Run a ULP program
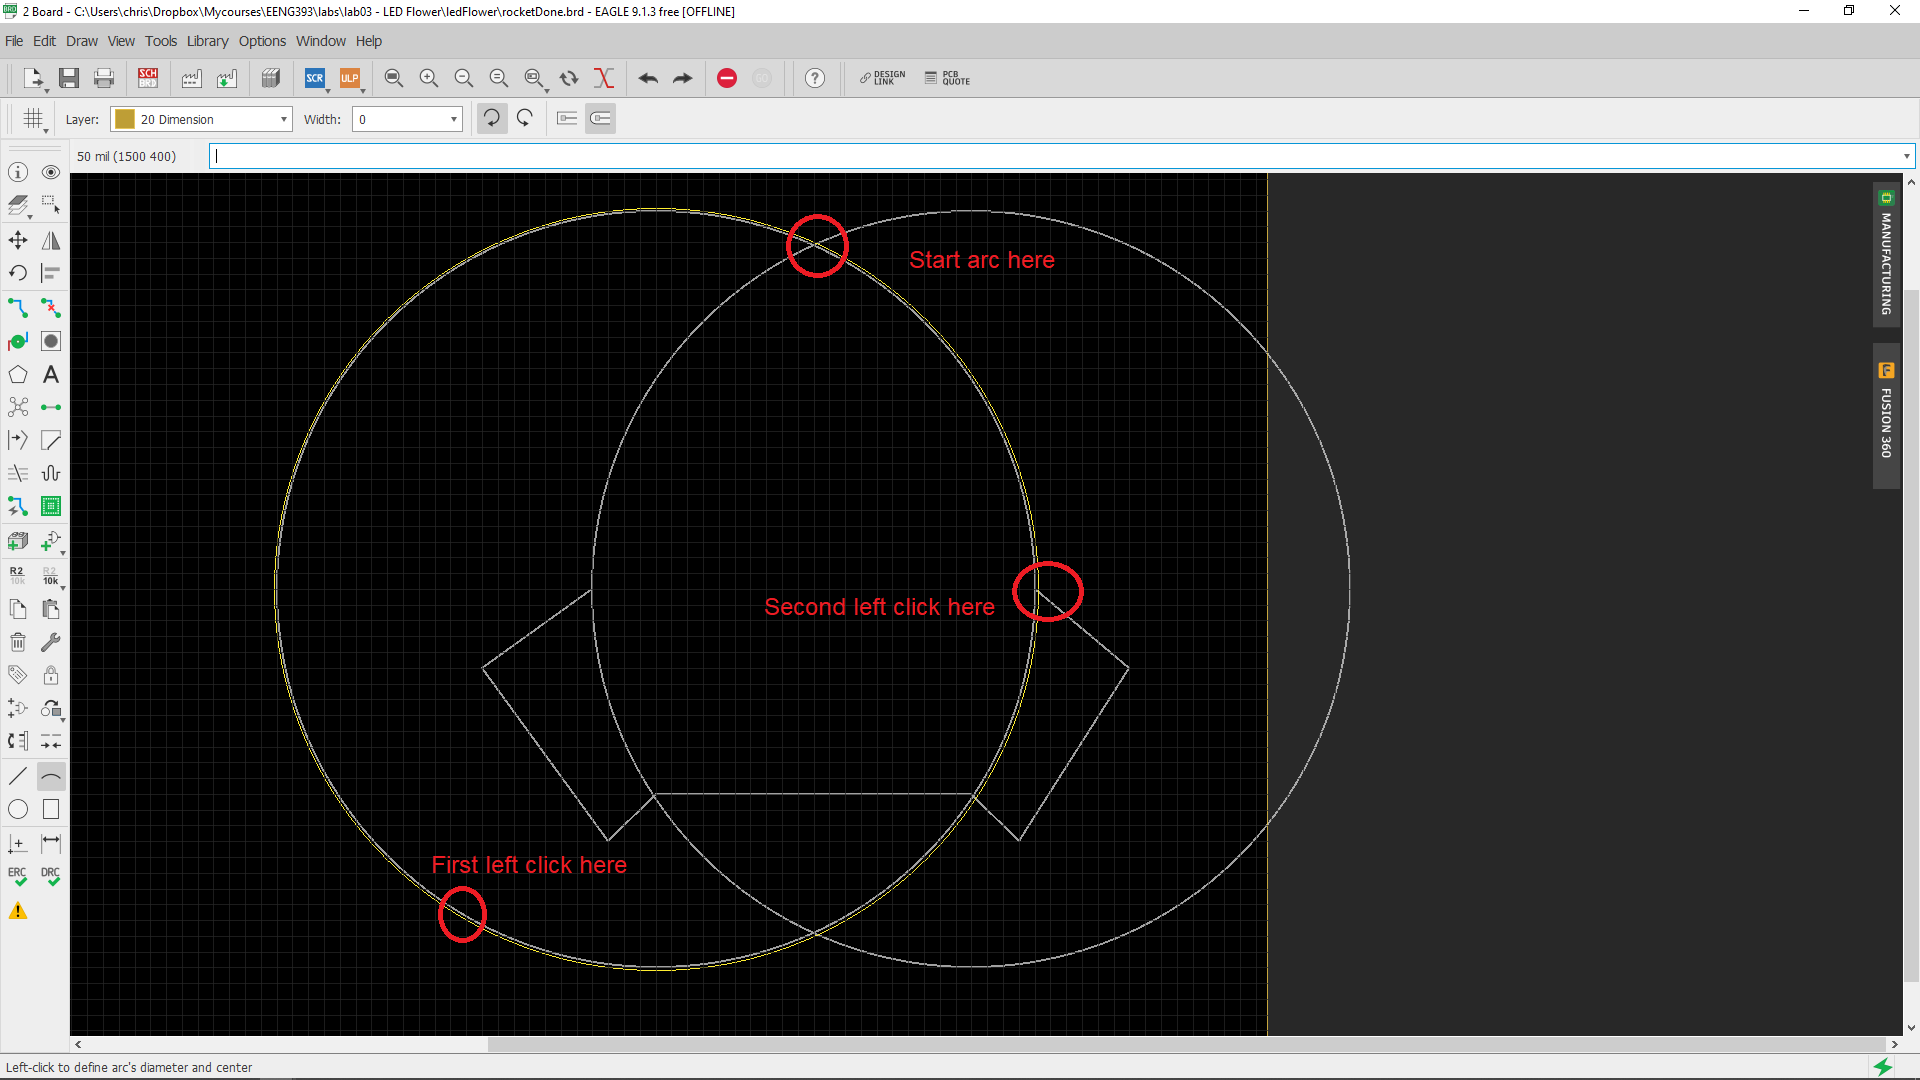 tap(350, 78)
